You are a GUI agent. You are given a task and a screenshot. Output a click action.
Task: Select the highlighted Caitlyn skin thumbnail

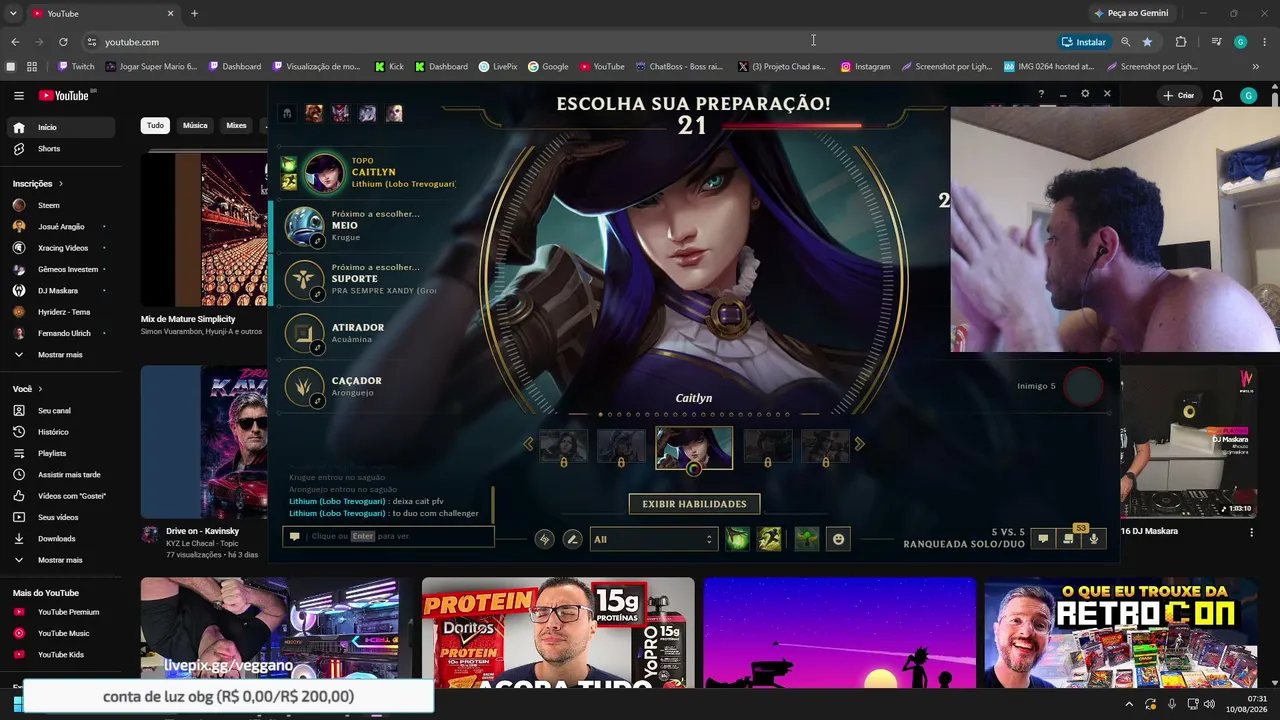[694, 447]
